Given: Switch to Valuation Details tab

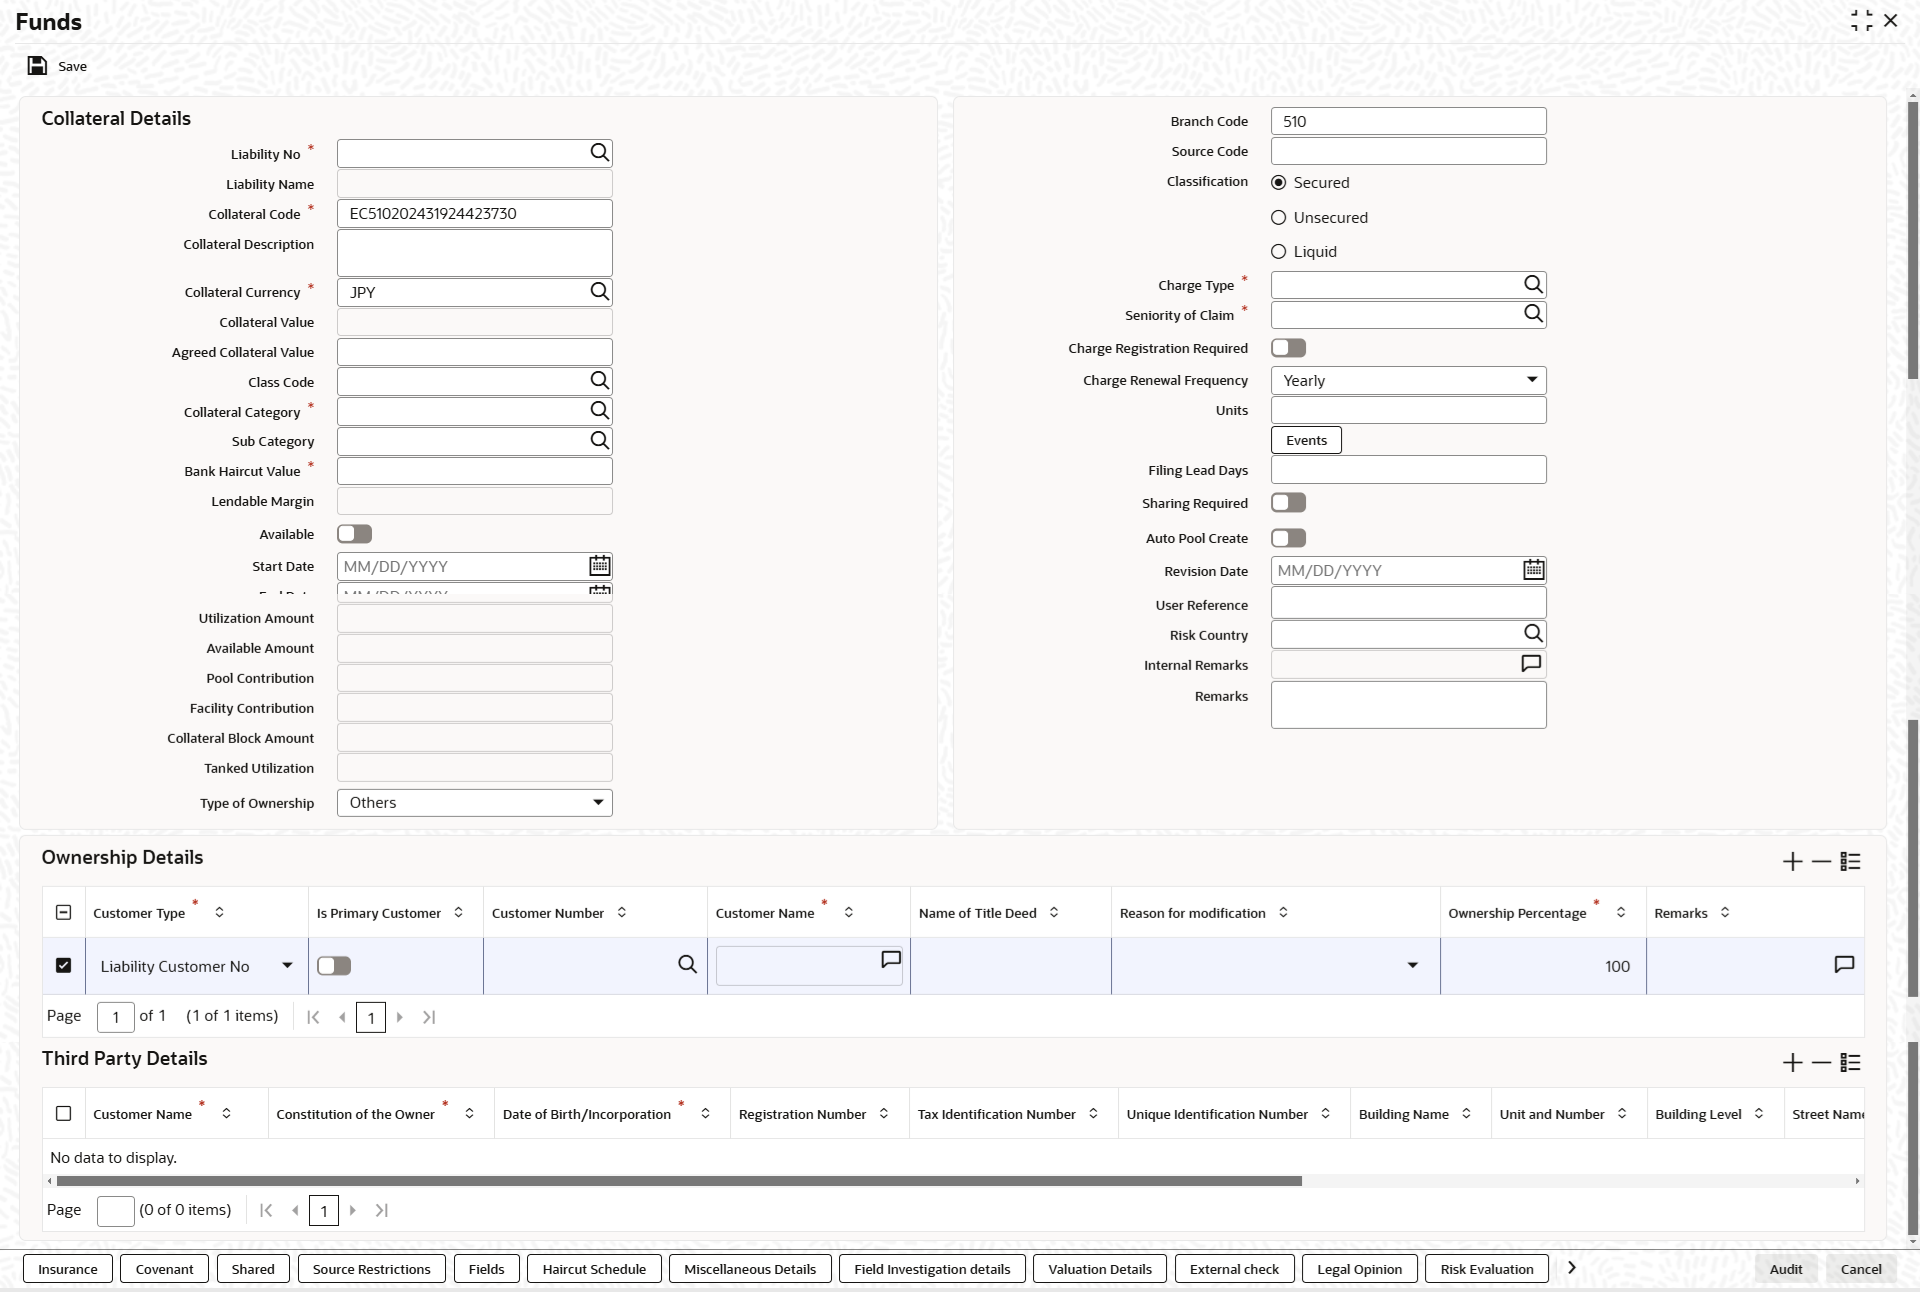Looking at the screenshot, I should 1099,1269.
